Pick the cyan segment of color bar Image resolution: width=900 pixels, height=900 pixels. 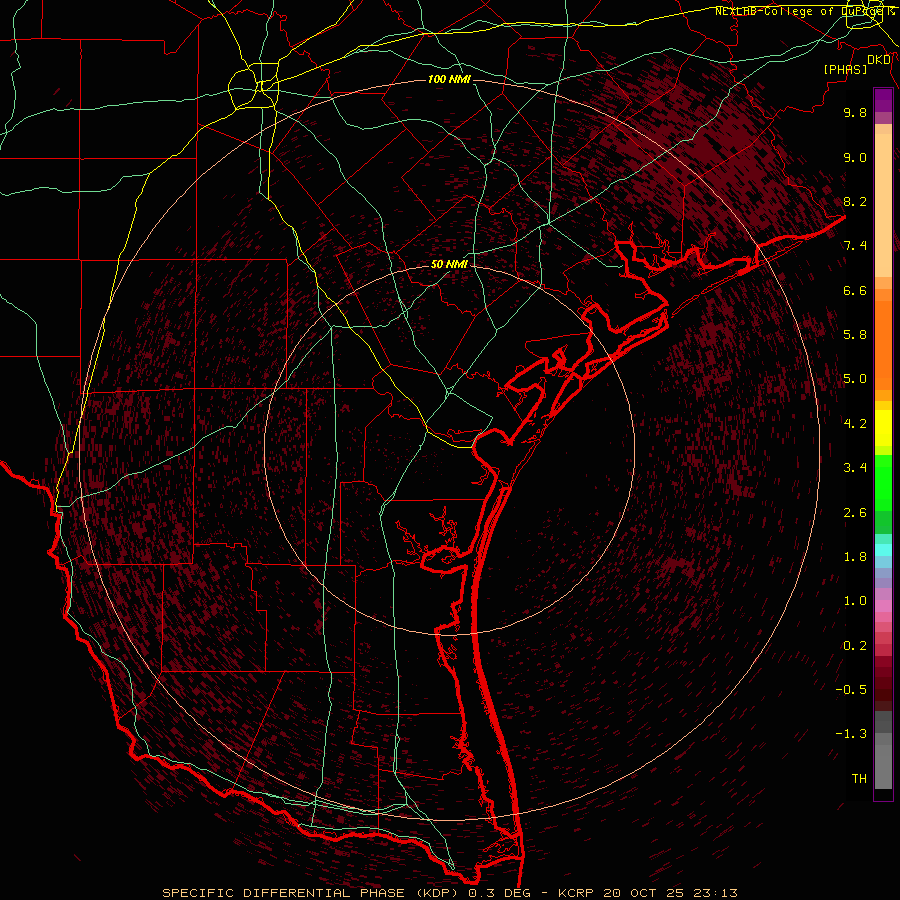[883, 550]
